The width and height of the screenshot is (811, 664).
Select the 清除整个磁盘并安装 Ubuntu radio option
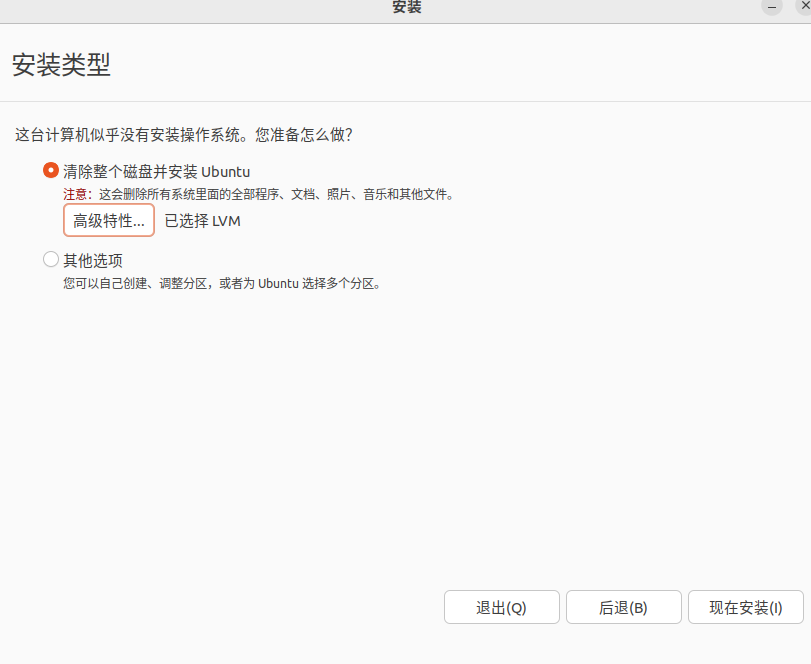coord(51,170)
